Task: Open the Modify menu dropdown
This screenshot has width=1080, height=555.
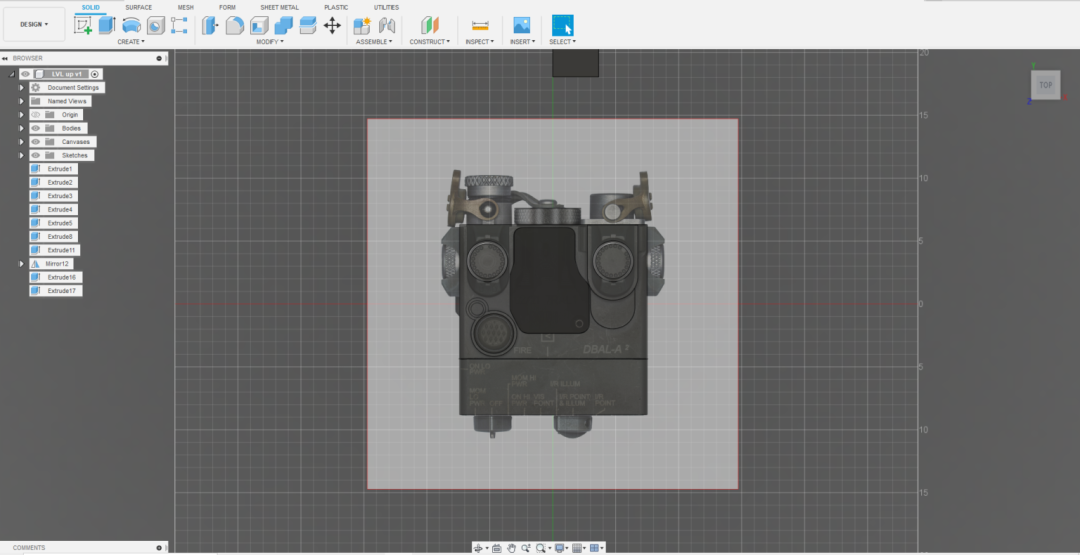Action: point(270,42)
